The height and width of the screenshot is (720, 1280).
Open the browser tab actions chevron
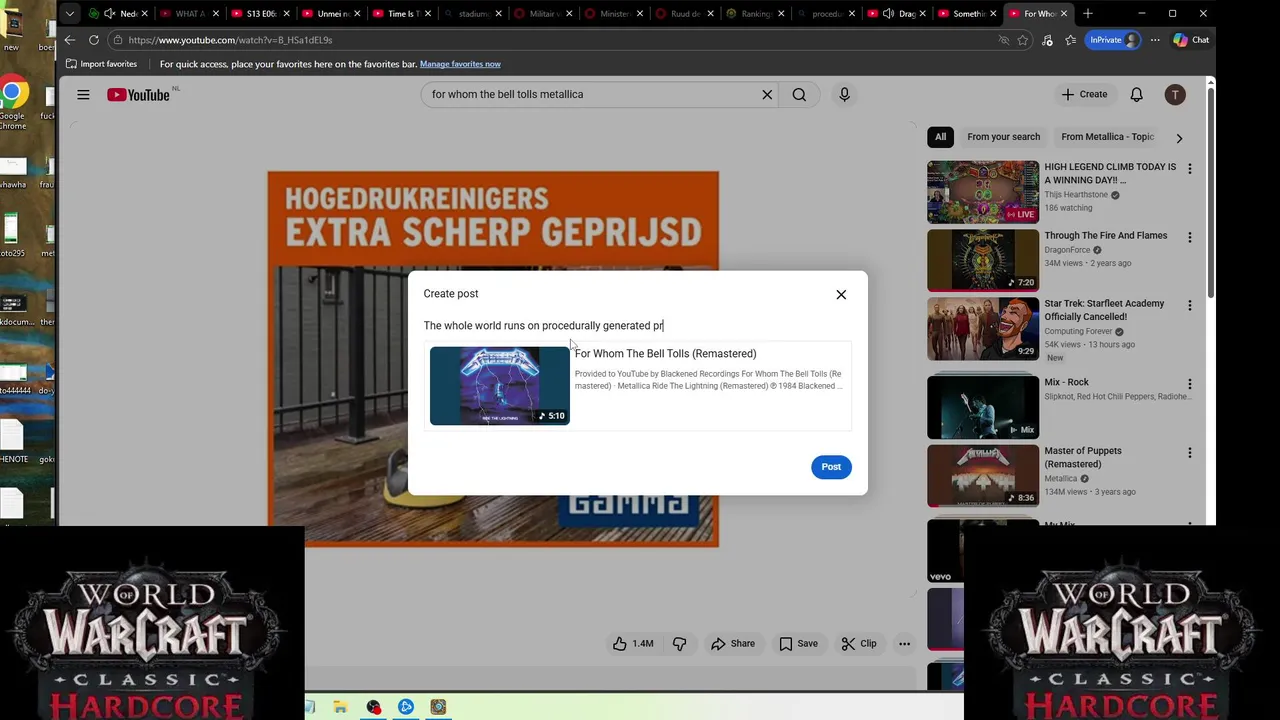click(x=69, y=14)
